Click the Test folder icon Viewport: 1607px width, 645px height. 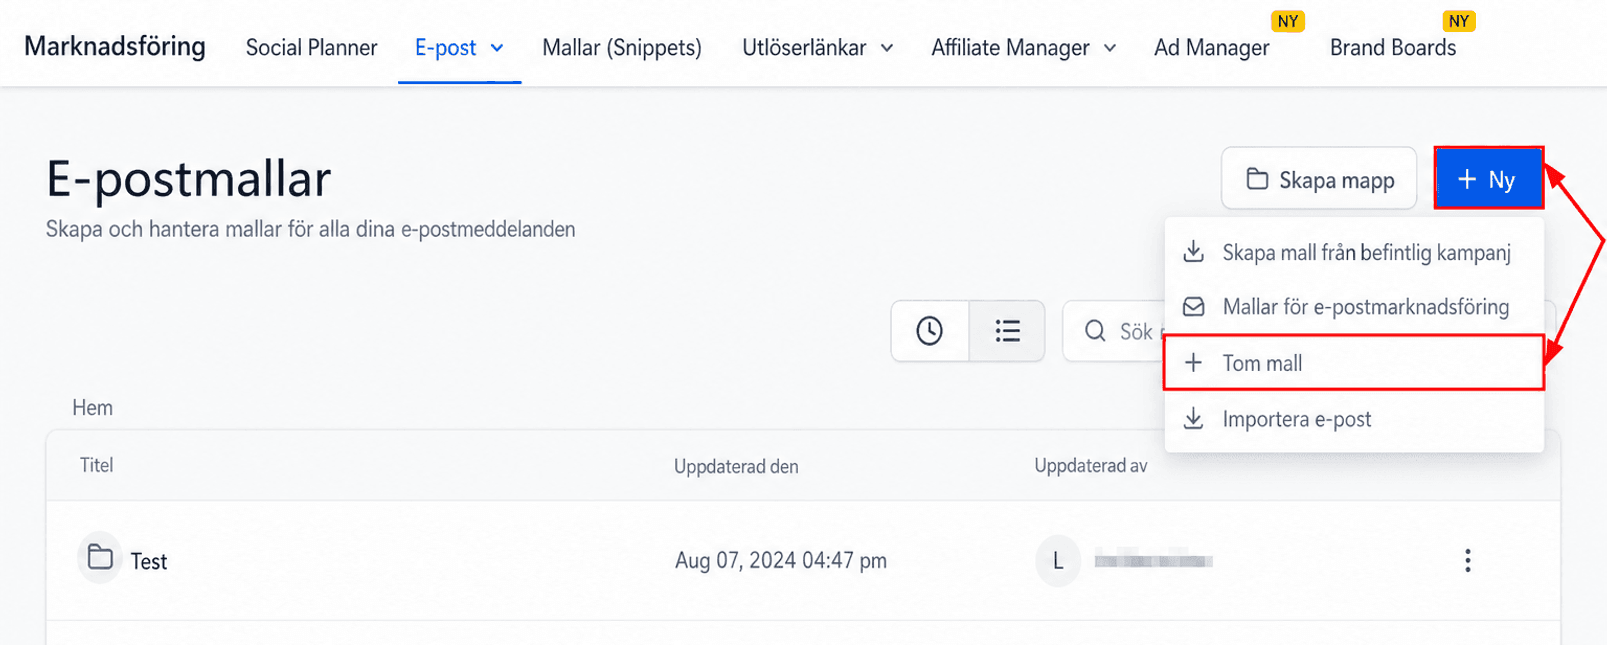(100, 558)
